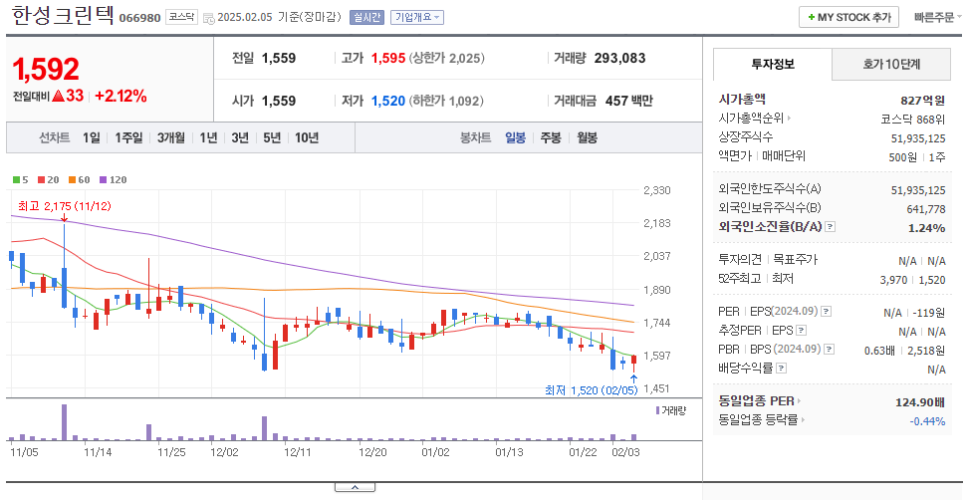The width and height of the screenshot is (966, 500).
Task: Click the 52주최고 value 3,970
Action: pos(893,280)
